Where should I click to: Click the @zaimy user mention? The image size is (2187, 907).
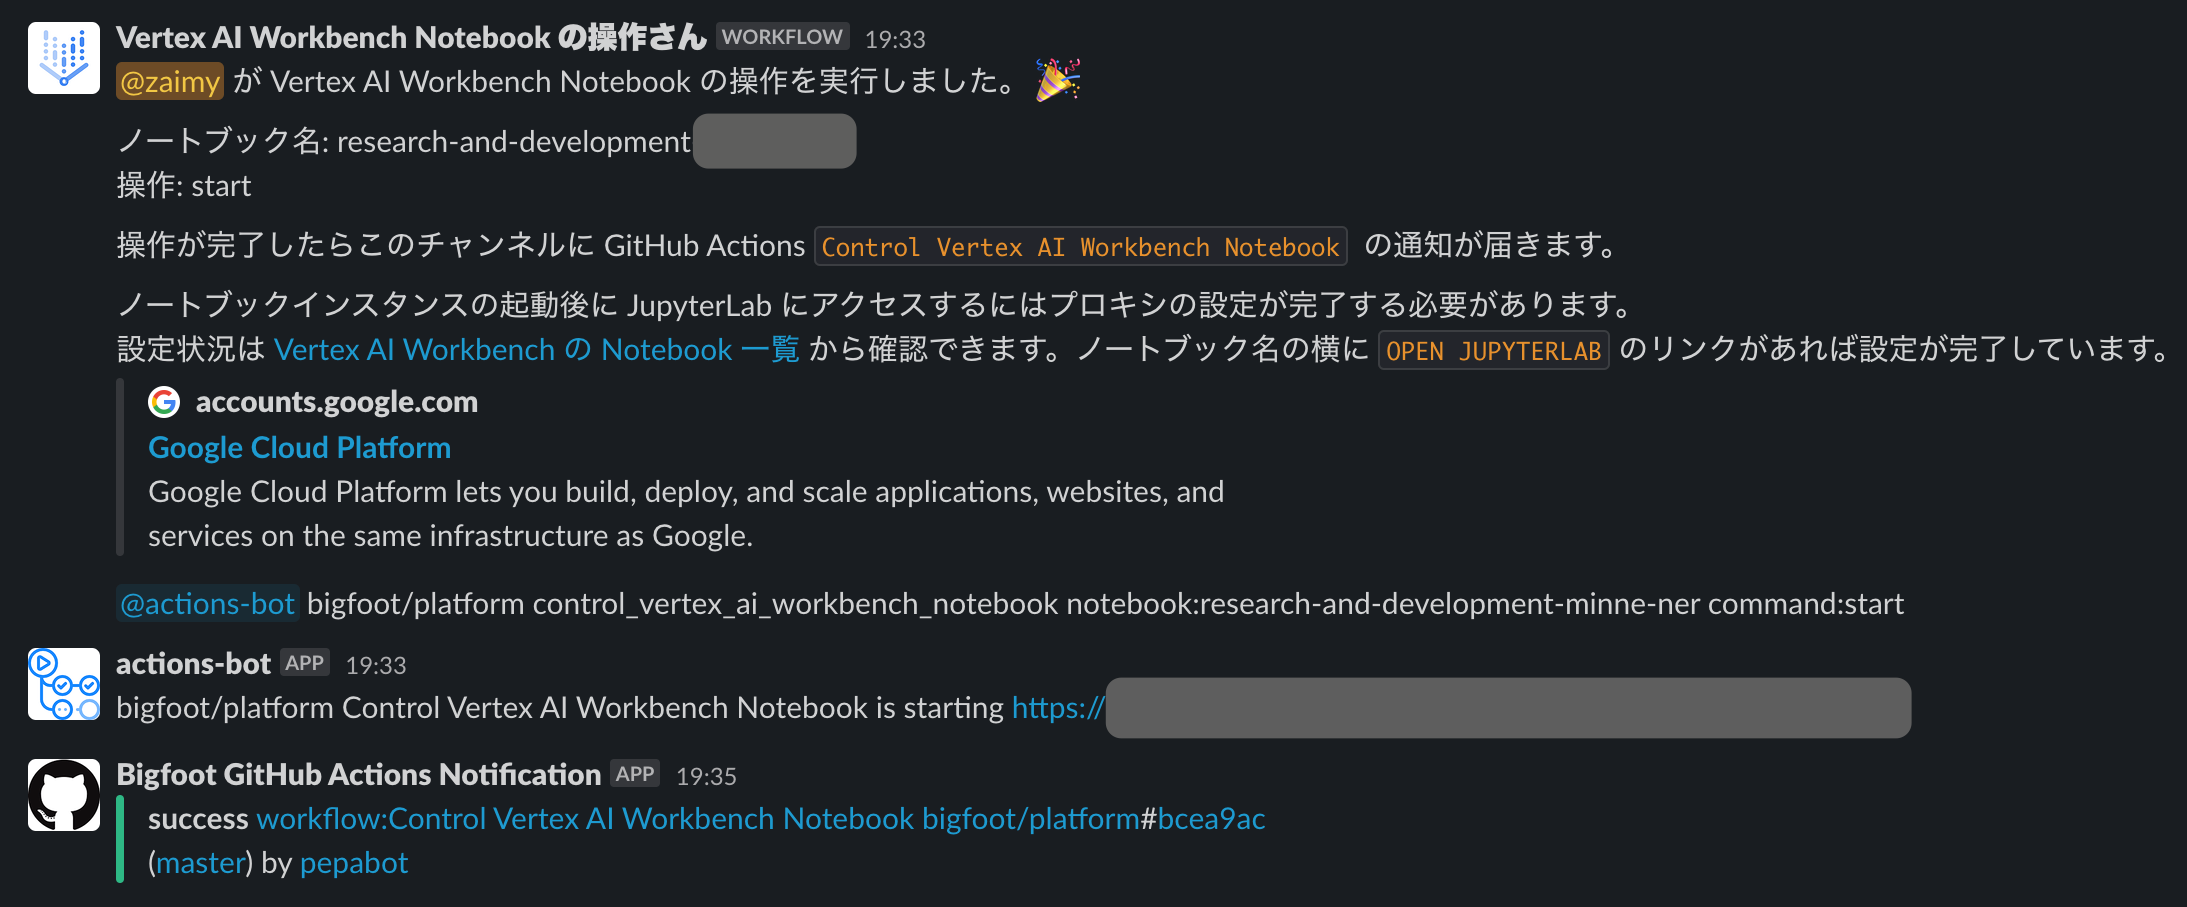tap(169, 81)
